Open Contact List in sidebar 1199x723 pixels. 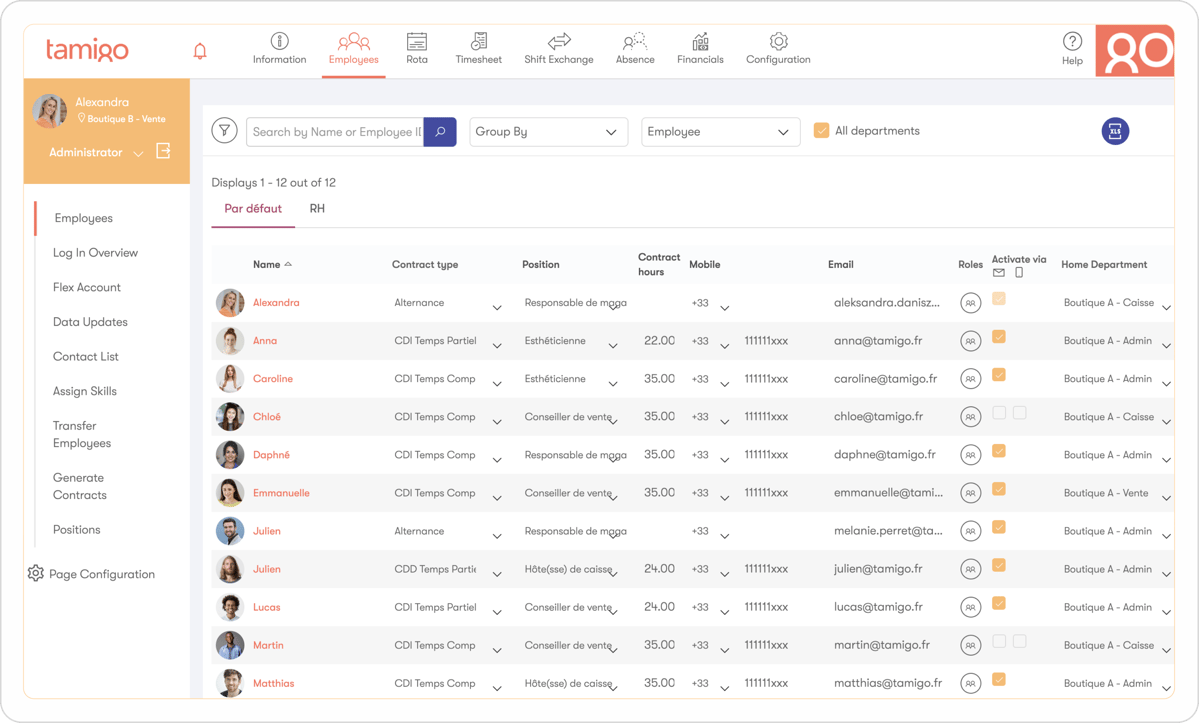[x=86, y=356]
